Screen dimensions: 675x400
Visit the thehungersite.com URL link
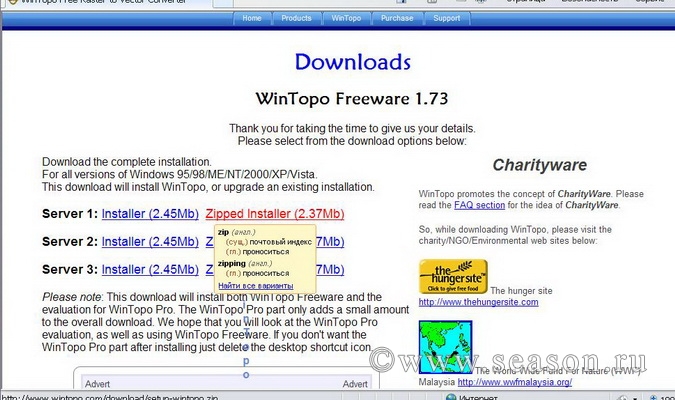(x=478, y=302)
